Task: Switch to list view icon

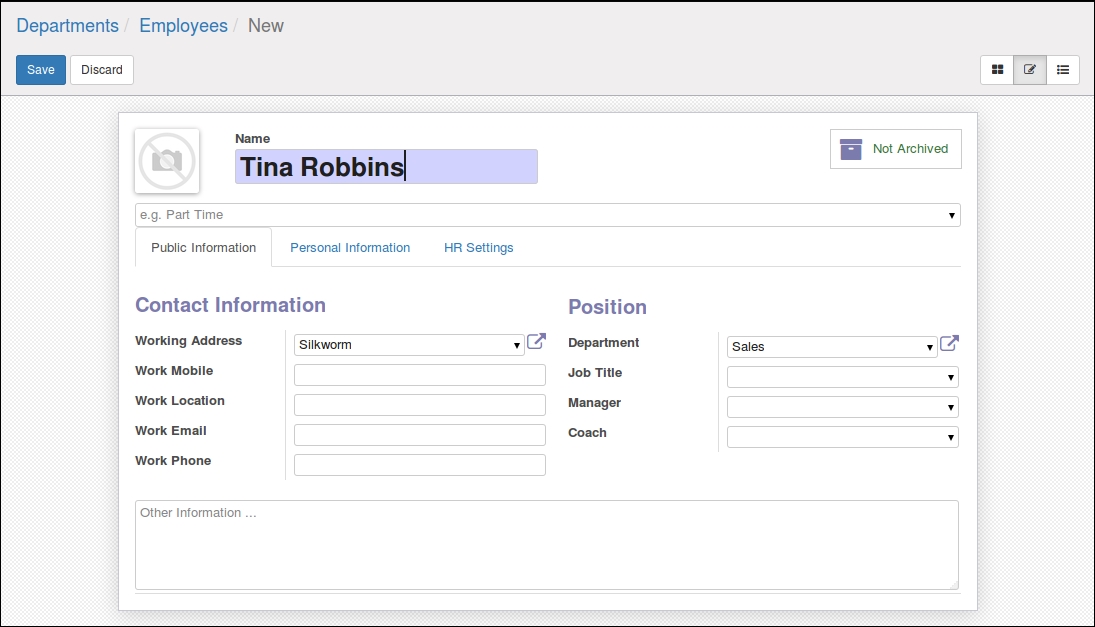Action: point(1063,70)
